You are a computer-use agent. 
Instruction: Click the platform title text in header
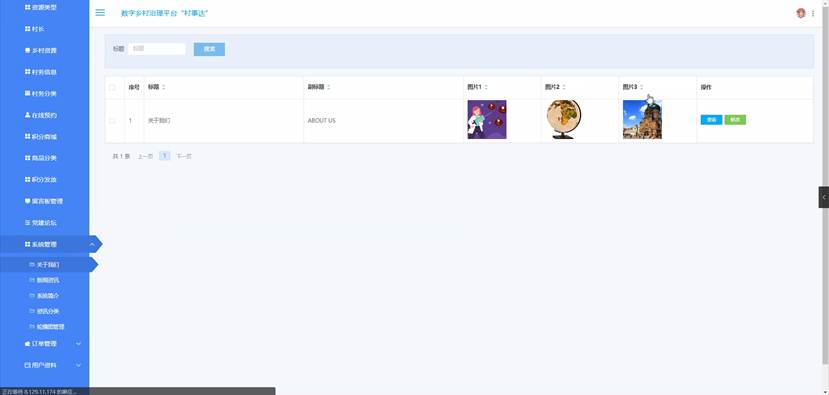[164, 13]
